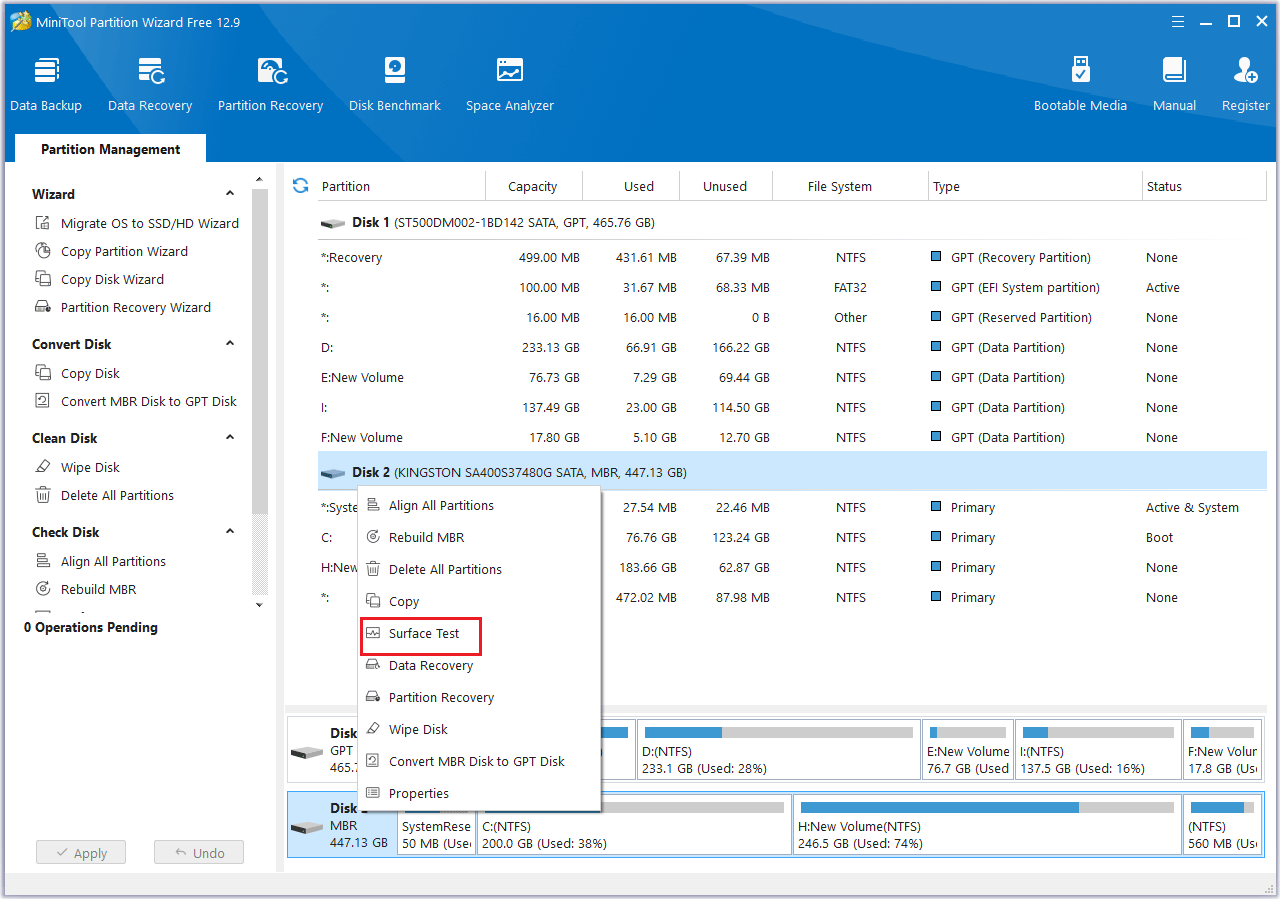
Task: Click the Apply button
Action: coord(81,853)
